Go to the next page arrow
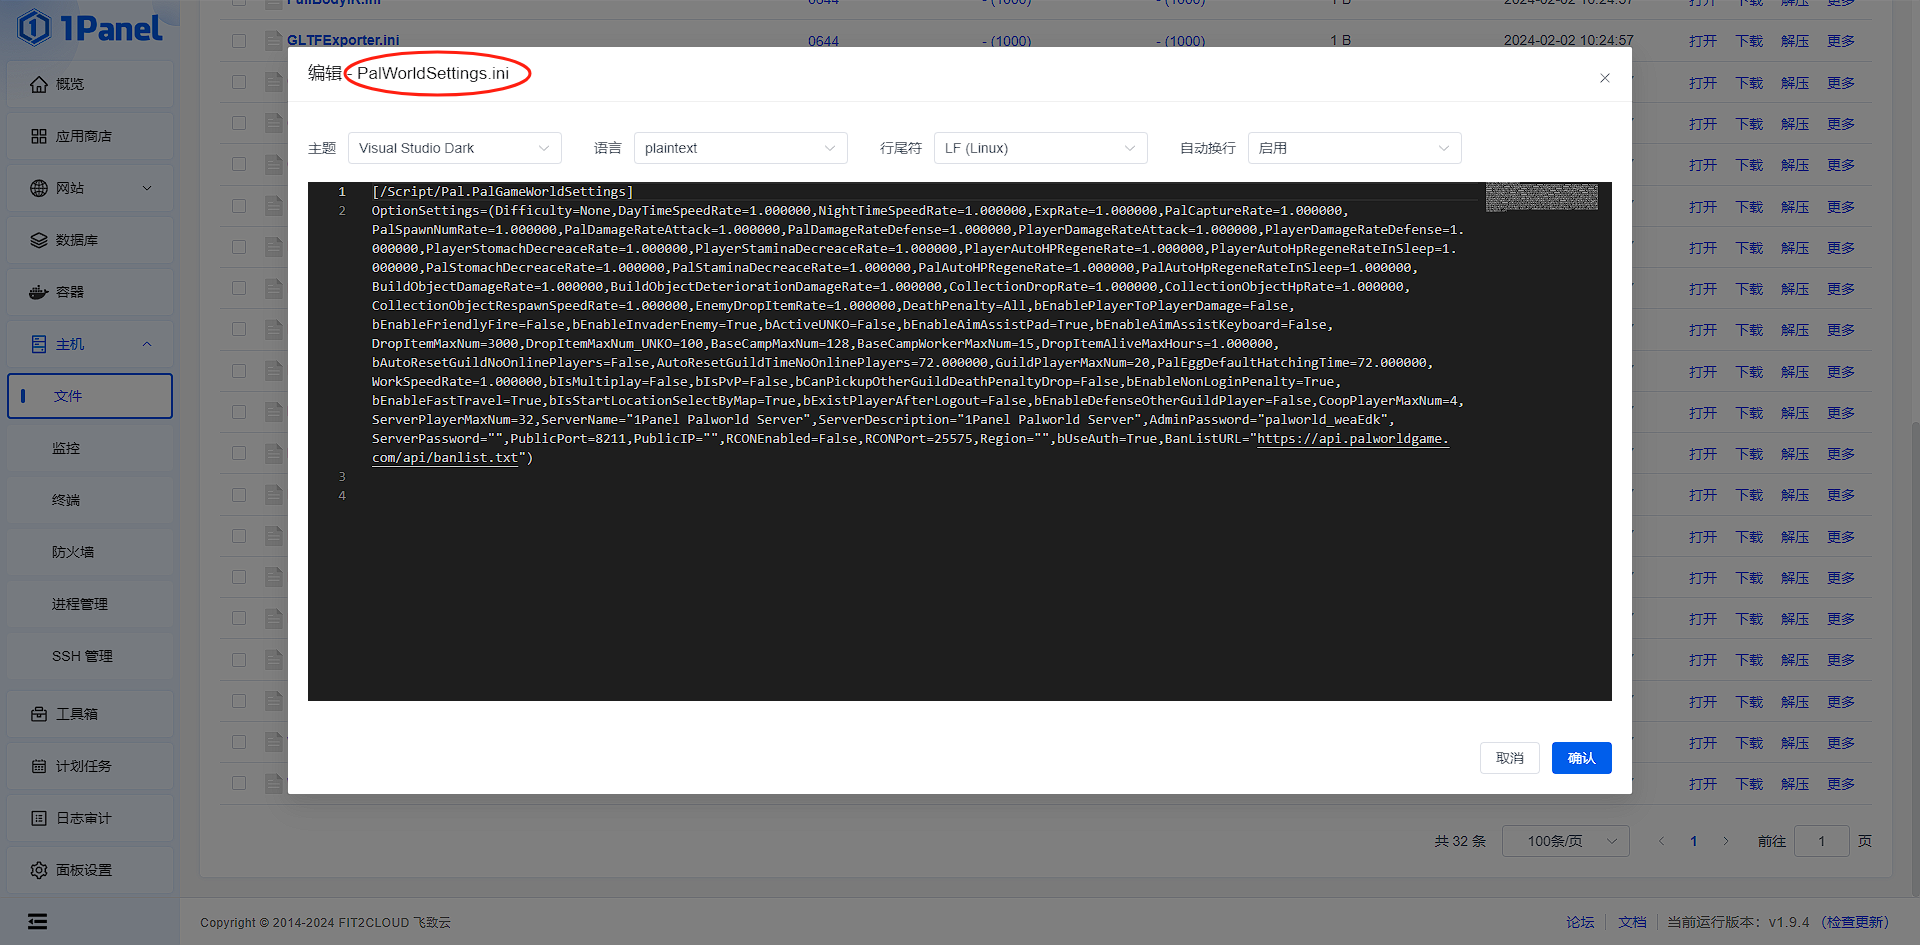1920x945 pixels. [x=1726, y=841]
